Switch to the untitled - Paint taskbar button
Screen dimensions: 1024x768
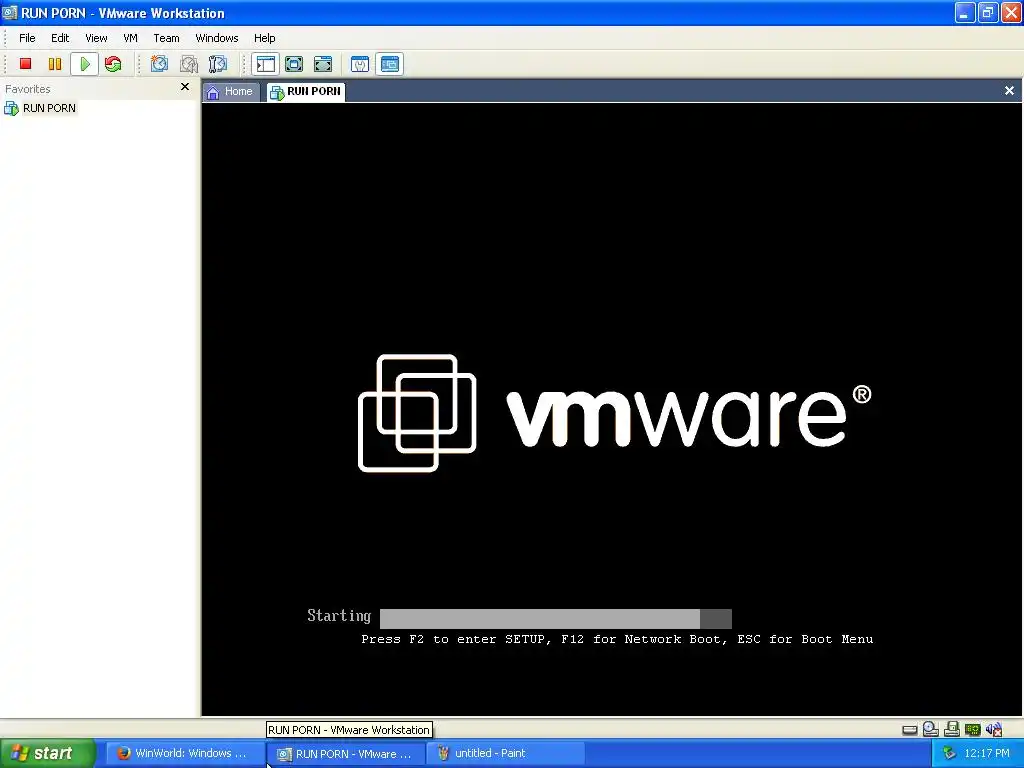506,753
